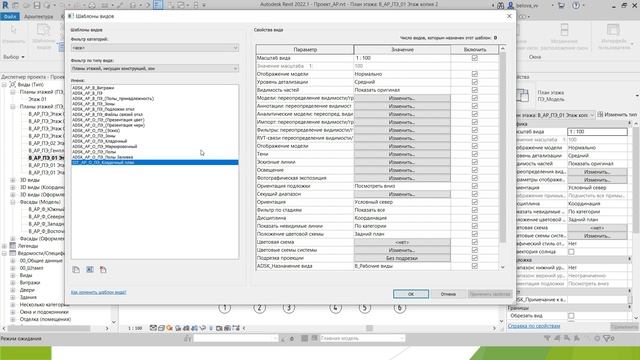The image size is (640, 360).
Task: Uncheck Include for Секущий диапазон
Action: point(474,194)
